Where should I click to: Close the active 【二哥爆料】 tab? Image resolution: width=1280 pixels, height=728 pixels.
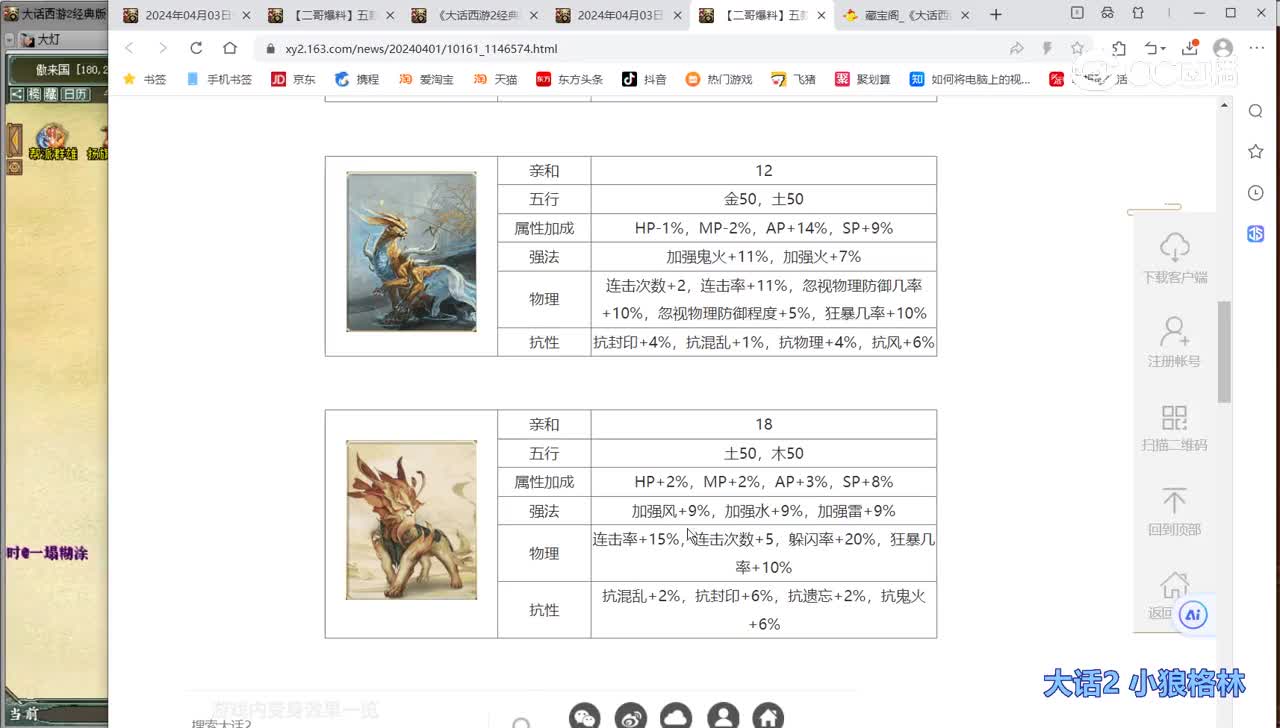click(x=822, y=15)
